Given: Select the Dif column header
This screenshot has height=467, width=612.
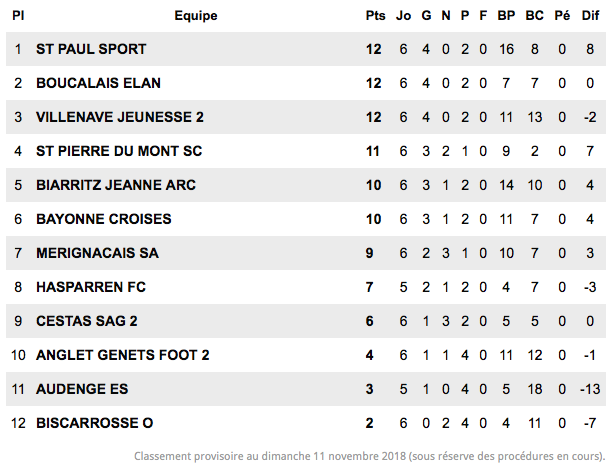Looking at the screenshot, I should click(x=590, y=16).
